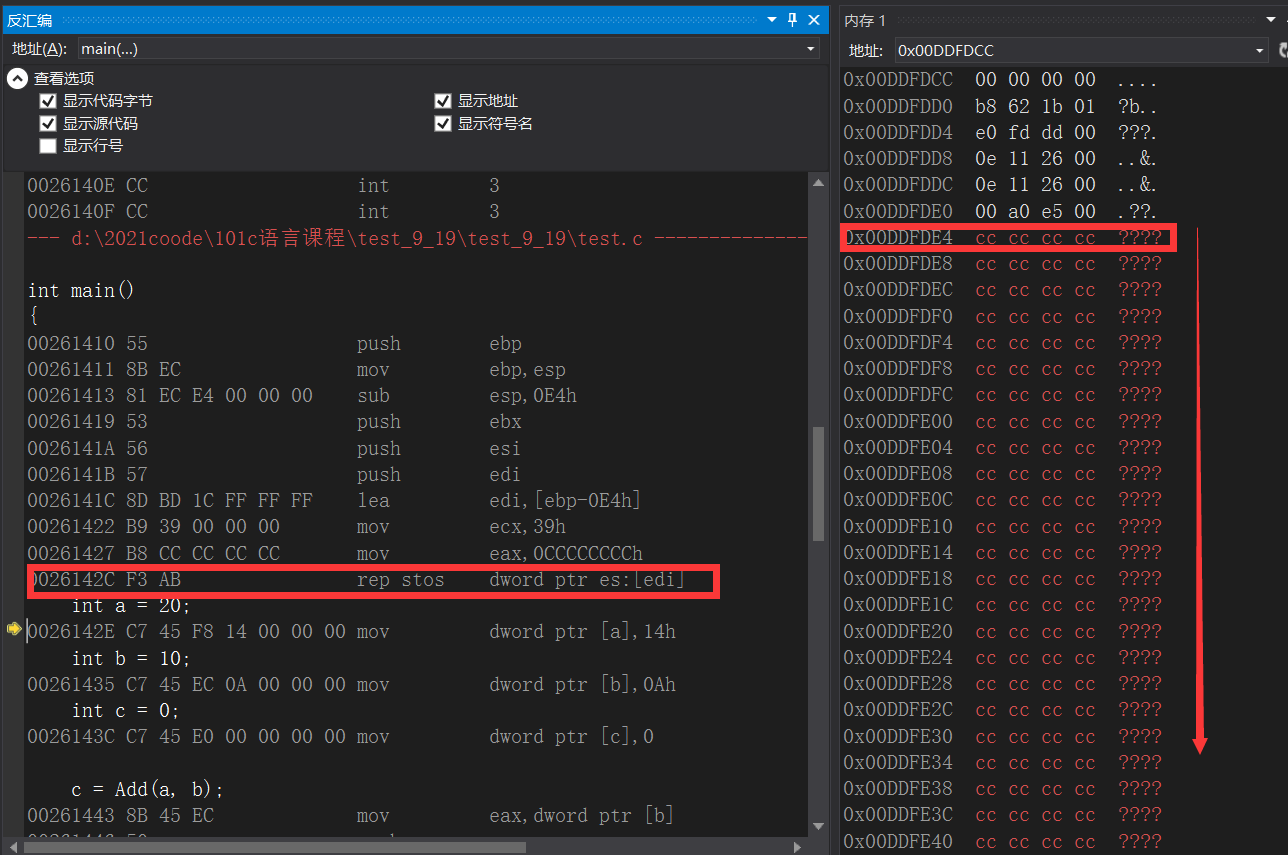Click memory row 0x00DDFDDC
Image resolution: width=1288 pixels, height=855 pixels.
[x=1001, y=184]
